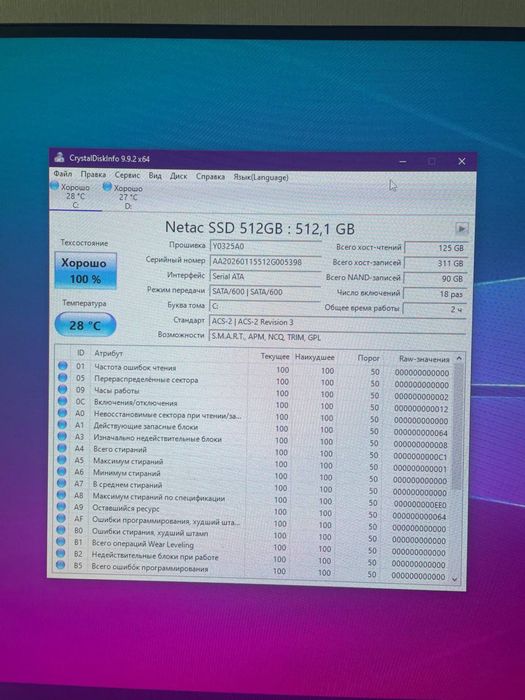525x700 pixels.
Task: Click total NAND writes value 90 GB
Action: [x=435, y=279]
